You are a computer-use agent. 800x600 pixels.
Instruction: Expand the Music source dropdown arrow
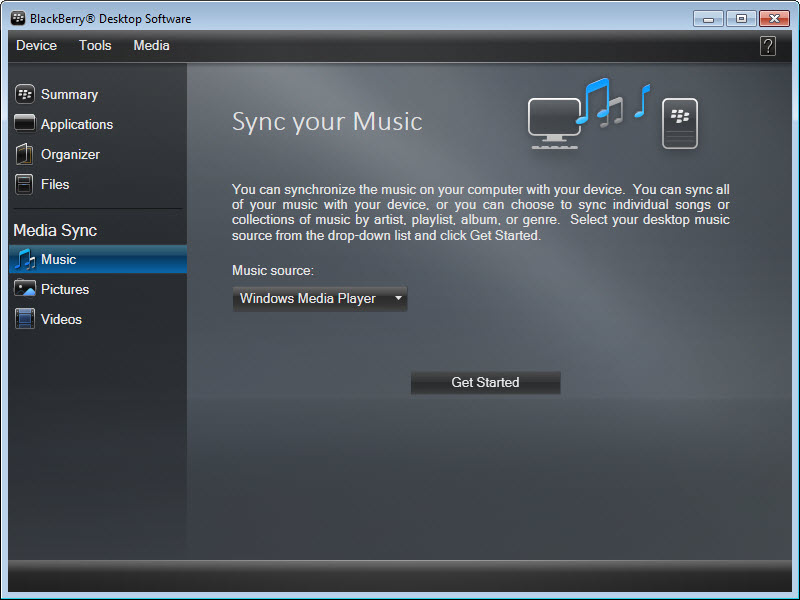(x=398, y=298)
